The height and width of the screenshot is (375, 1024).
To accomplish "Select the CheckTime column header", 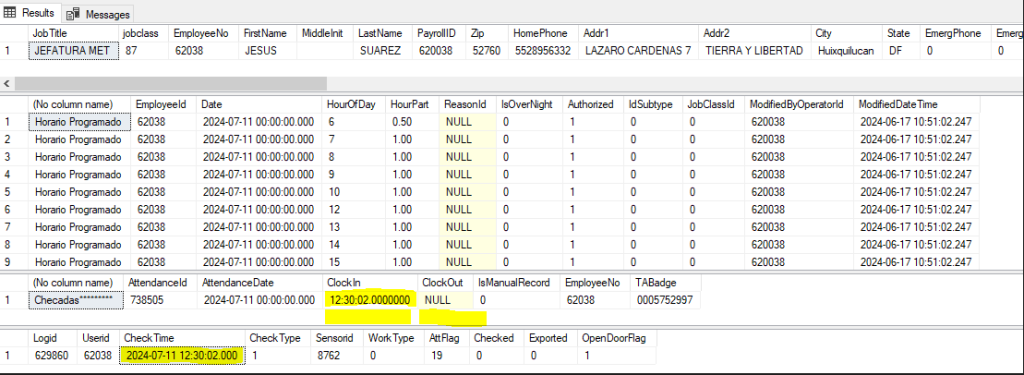I will click(183, 338).
